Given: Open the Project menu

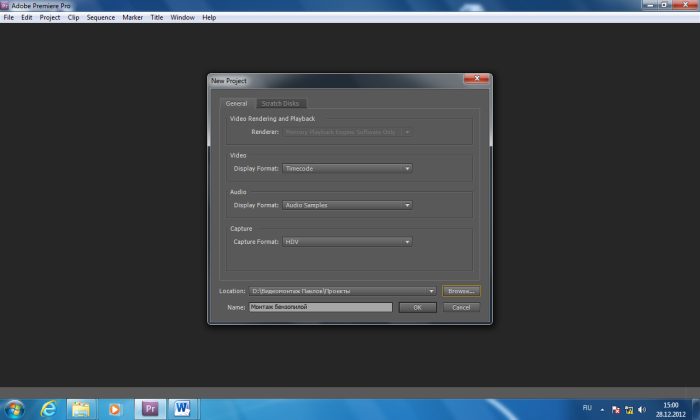Looking at the screenshot, I should point(50,17).
